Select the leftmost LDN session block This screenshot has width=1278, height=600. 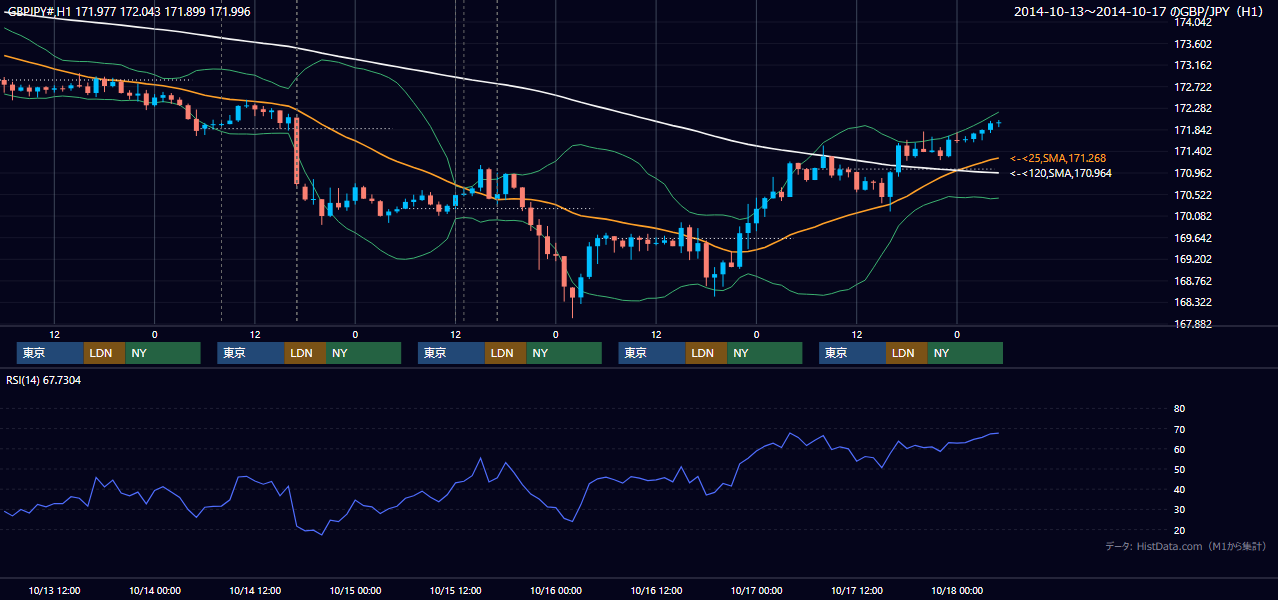104,353
